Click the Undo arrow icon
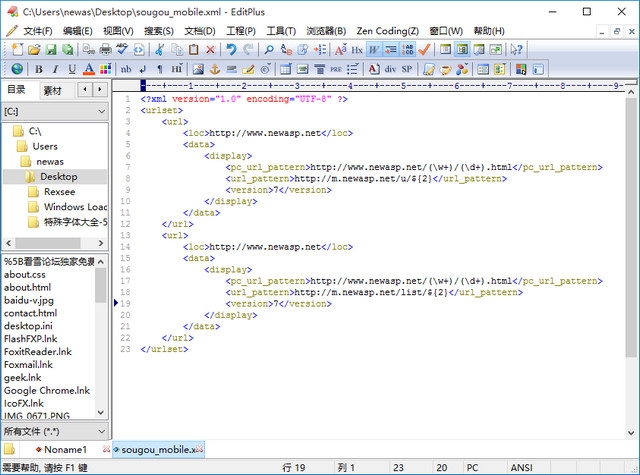Screen dimensions: 640x475 (232, 49)
